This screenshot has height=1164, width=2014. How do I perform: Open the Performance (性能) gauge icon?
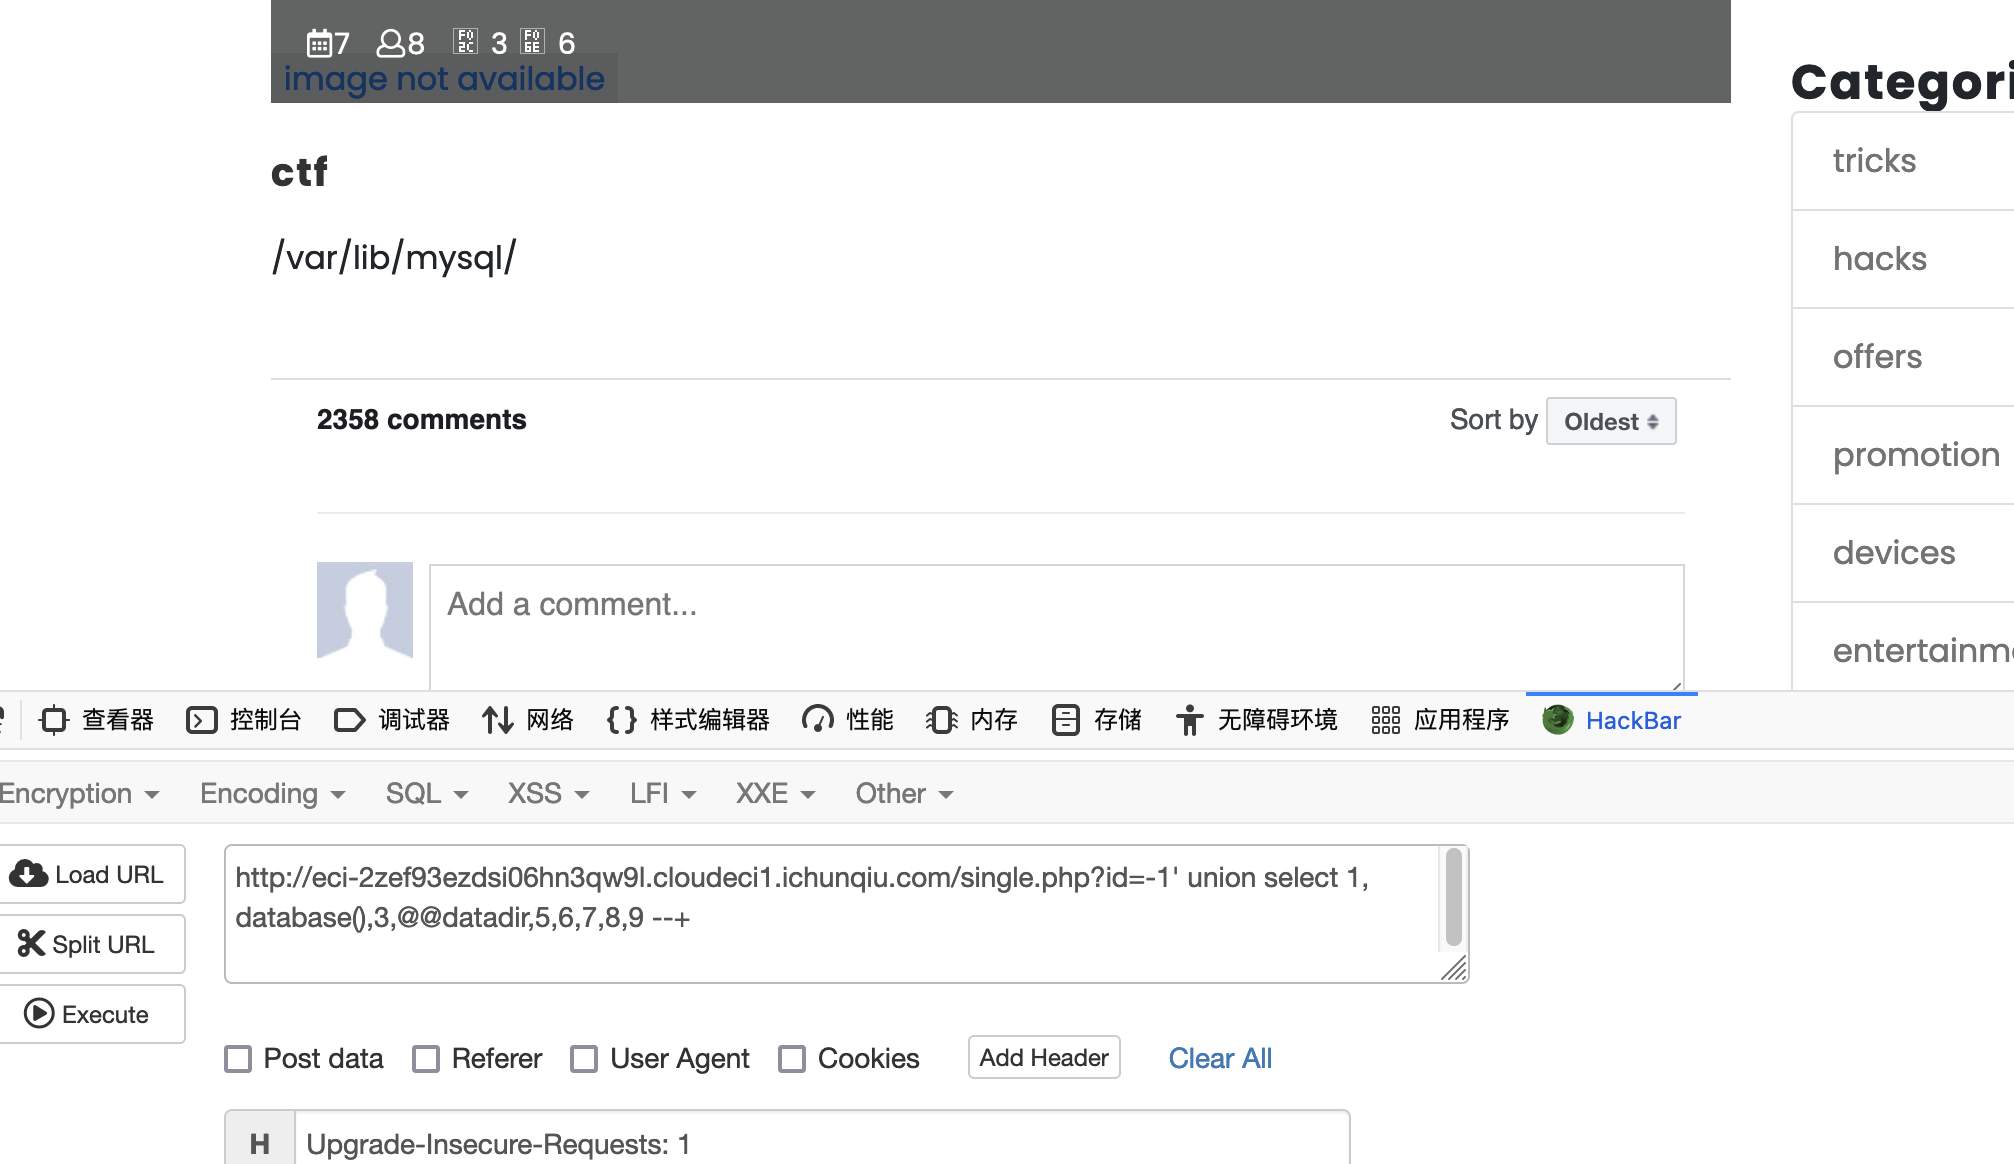(817, 720)
